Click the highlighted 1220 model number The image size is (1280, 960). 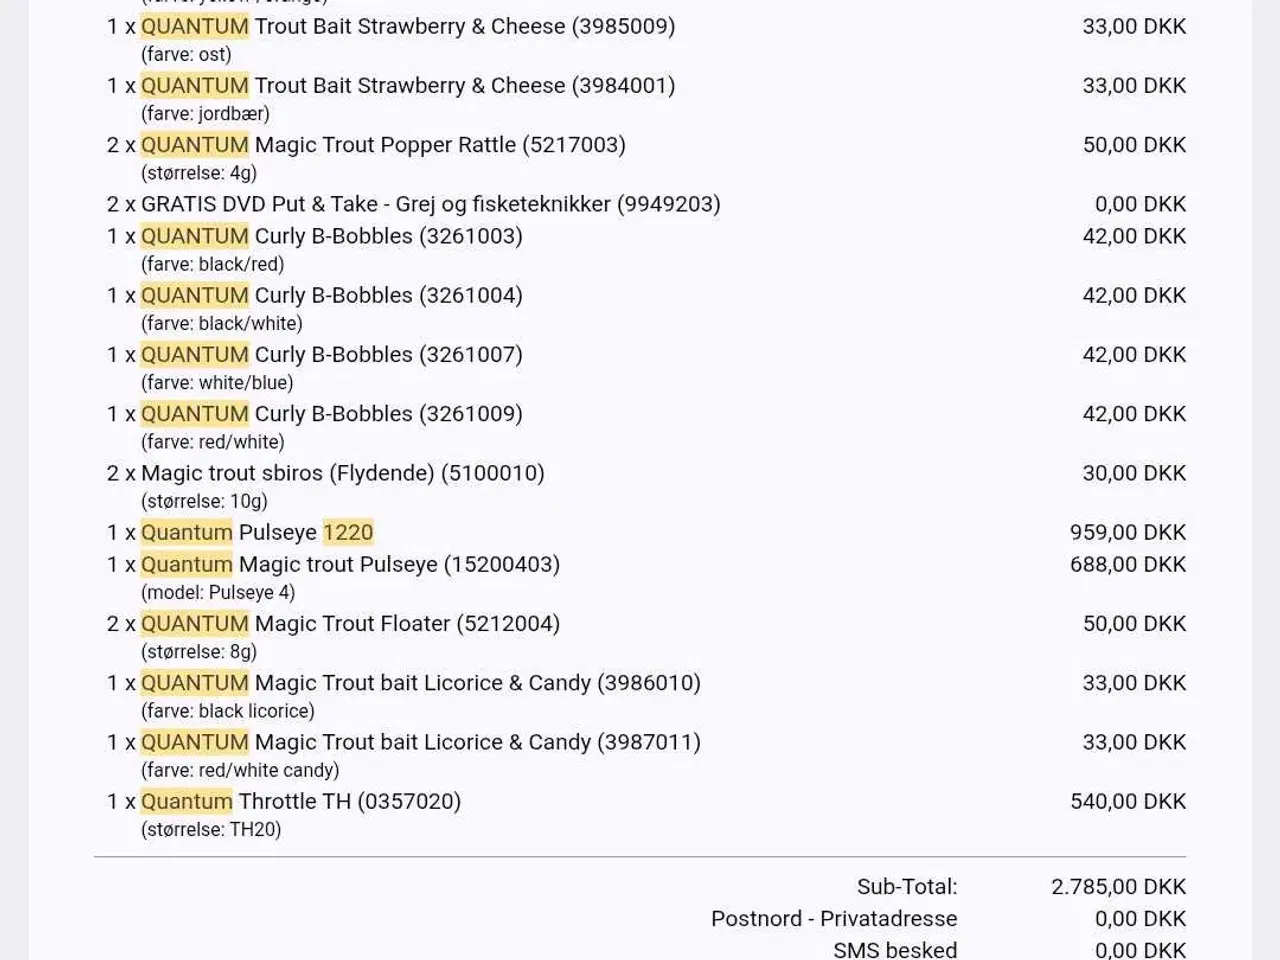coord(348,532)
